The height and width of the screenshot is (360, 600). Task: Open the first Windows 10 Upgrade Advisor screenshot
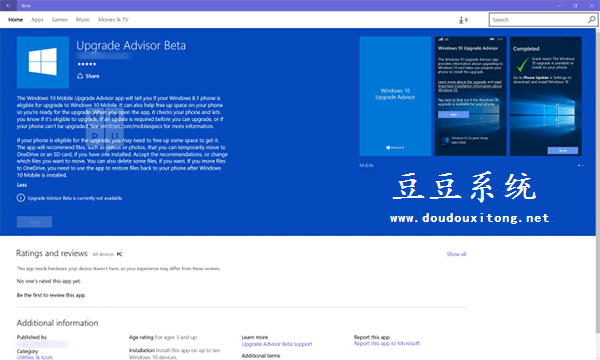[x=395, y=96]
